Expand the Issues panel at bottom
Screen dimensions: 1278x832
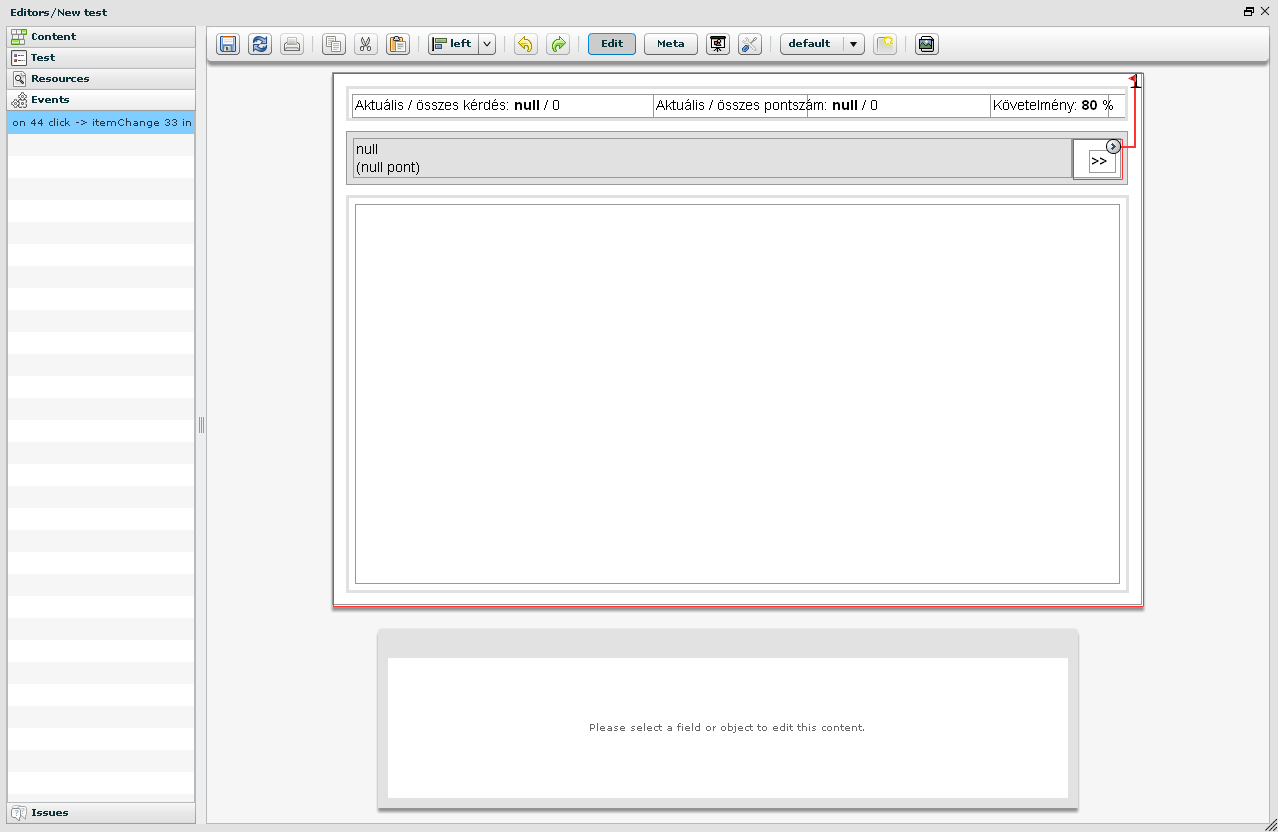(x=101, y=813)
